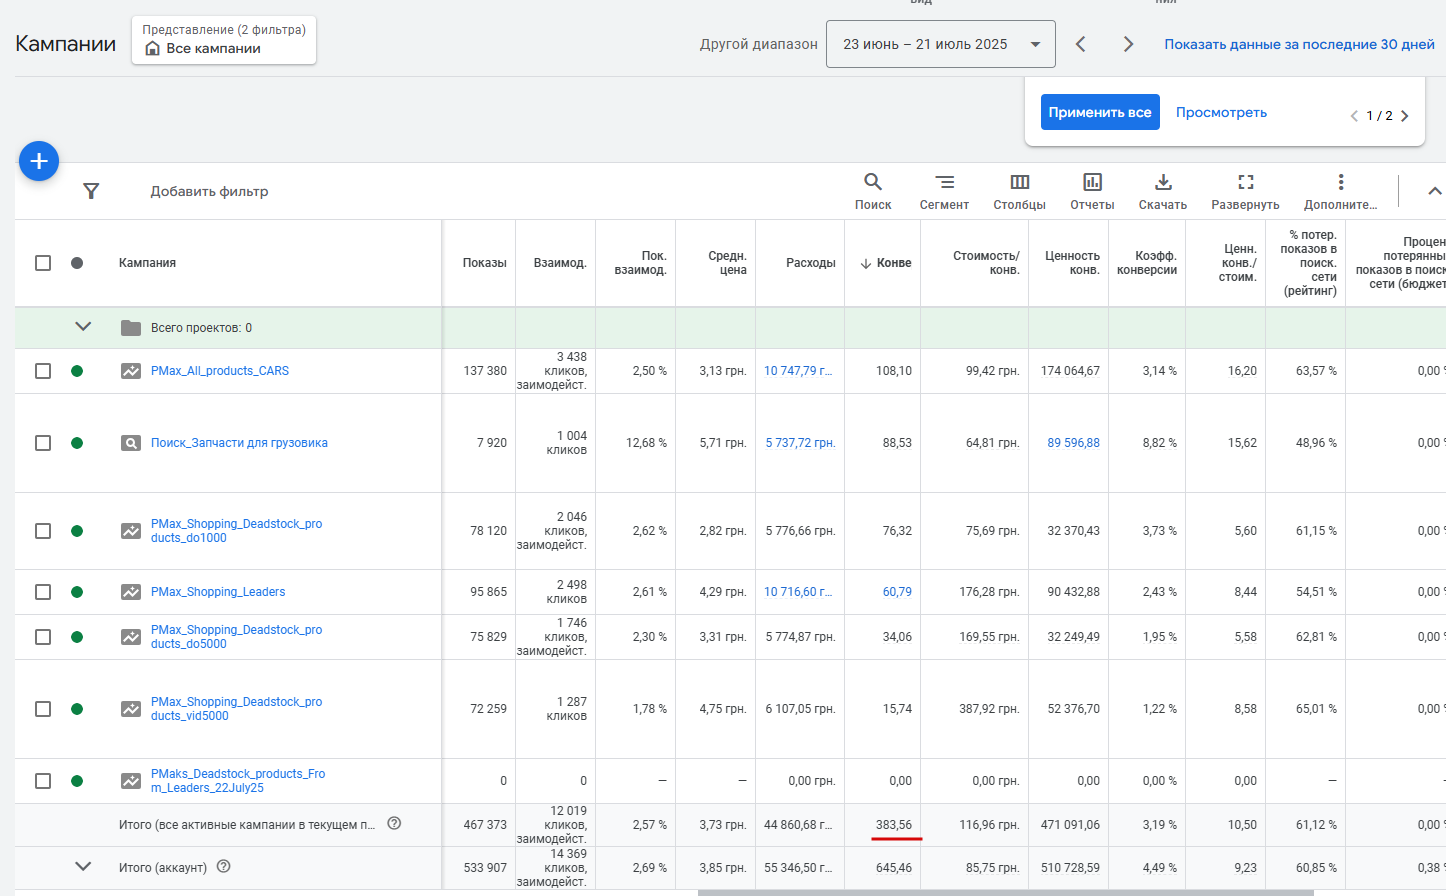The width and height of the screenshot is (1446, 896).
Task: Open the Представление Все кампании view selector
Action: (224, 40)
